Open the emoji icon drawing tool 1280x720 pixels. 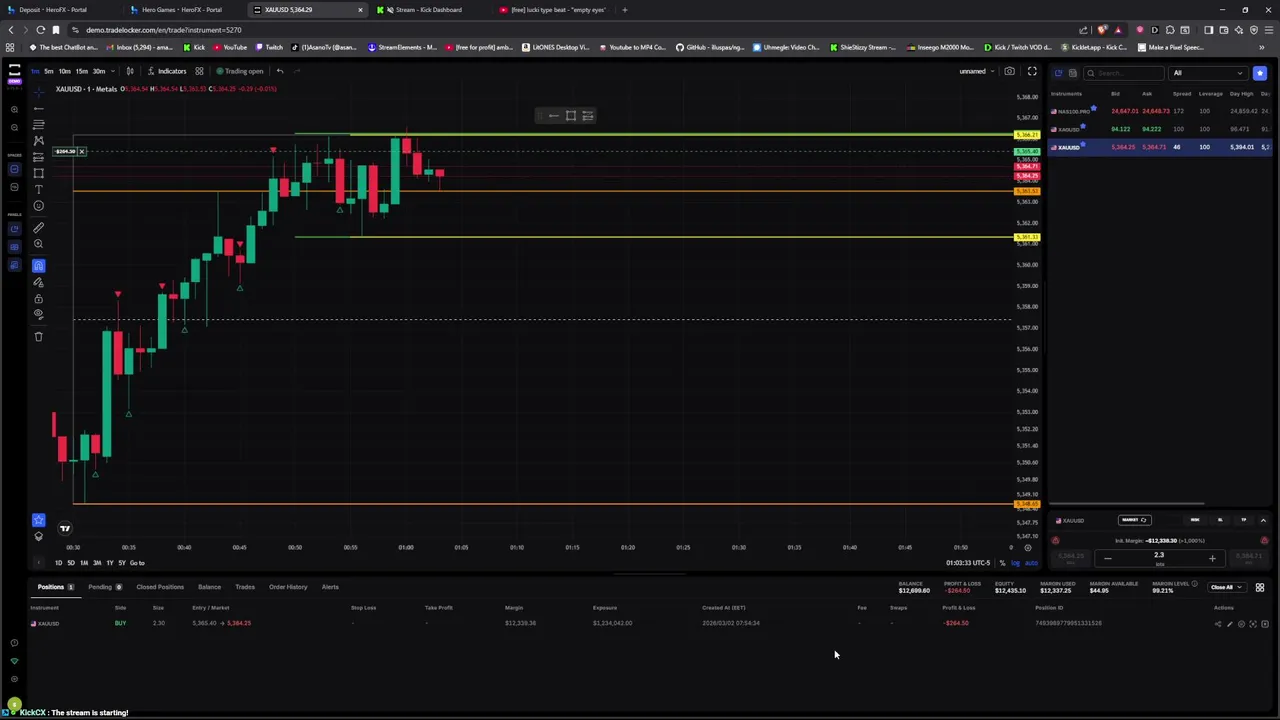click(x=39, y=206)
